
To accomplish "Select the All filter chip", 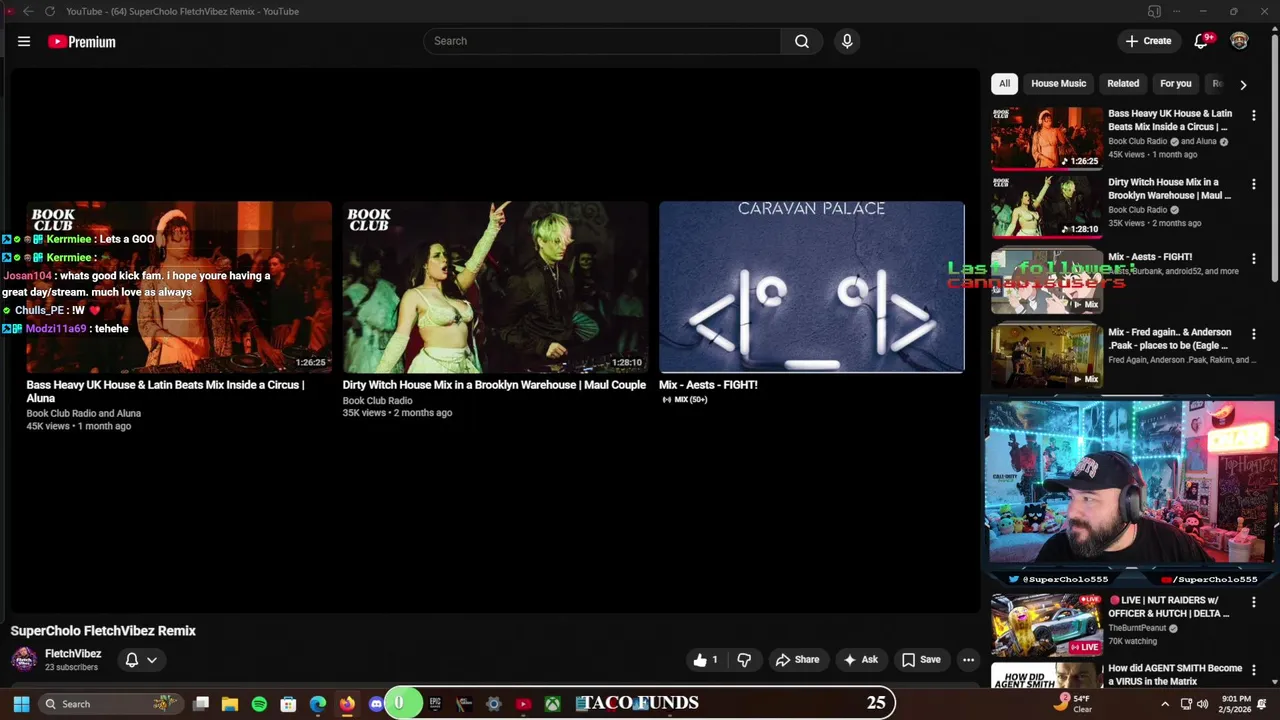I will click(x=1004, y=84).
